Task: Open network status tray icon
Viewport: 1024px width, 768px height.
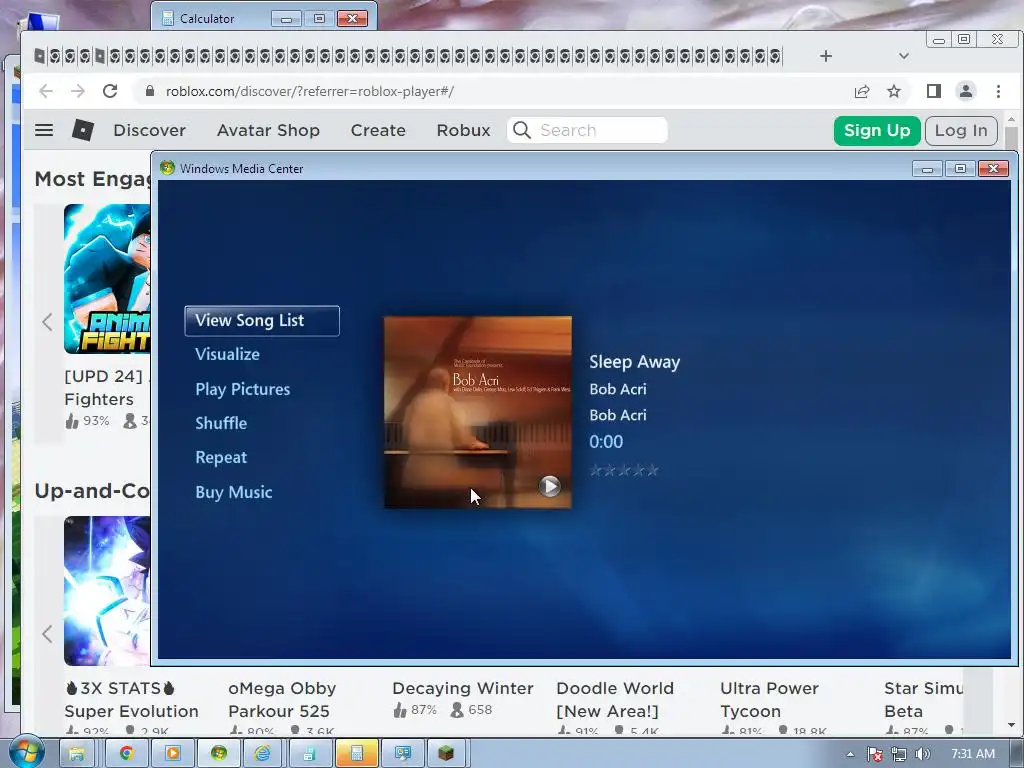Action: point(899,754)
